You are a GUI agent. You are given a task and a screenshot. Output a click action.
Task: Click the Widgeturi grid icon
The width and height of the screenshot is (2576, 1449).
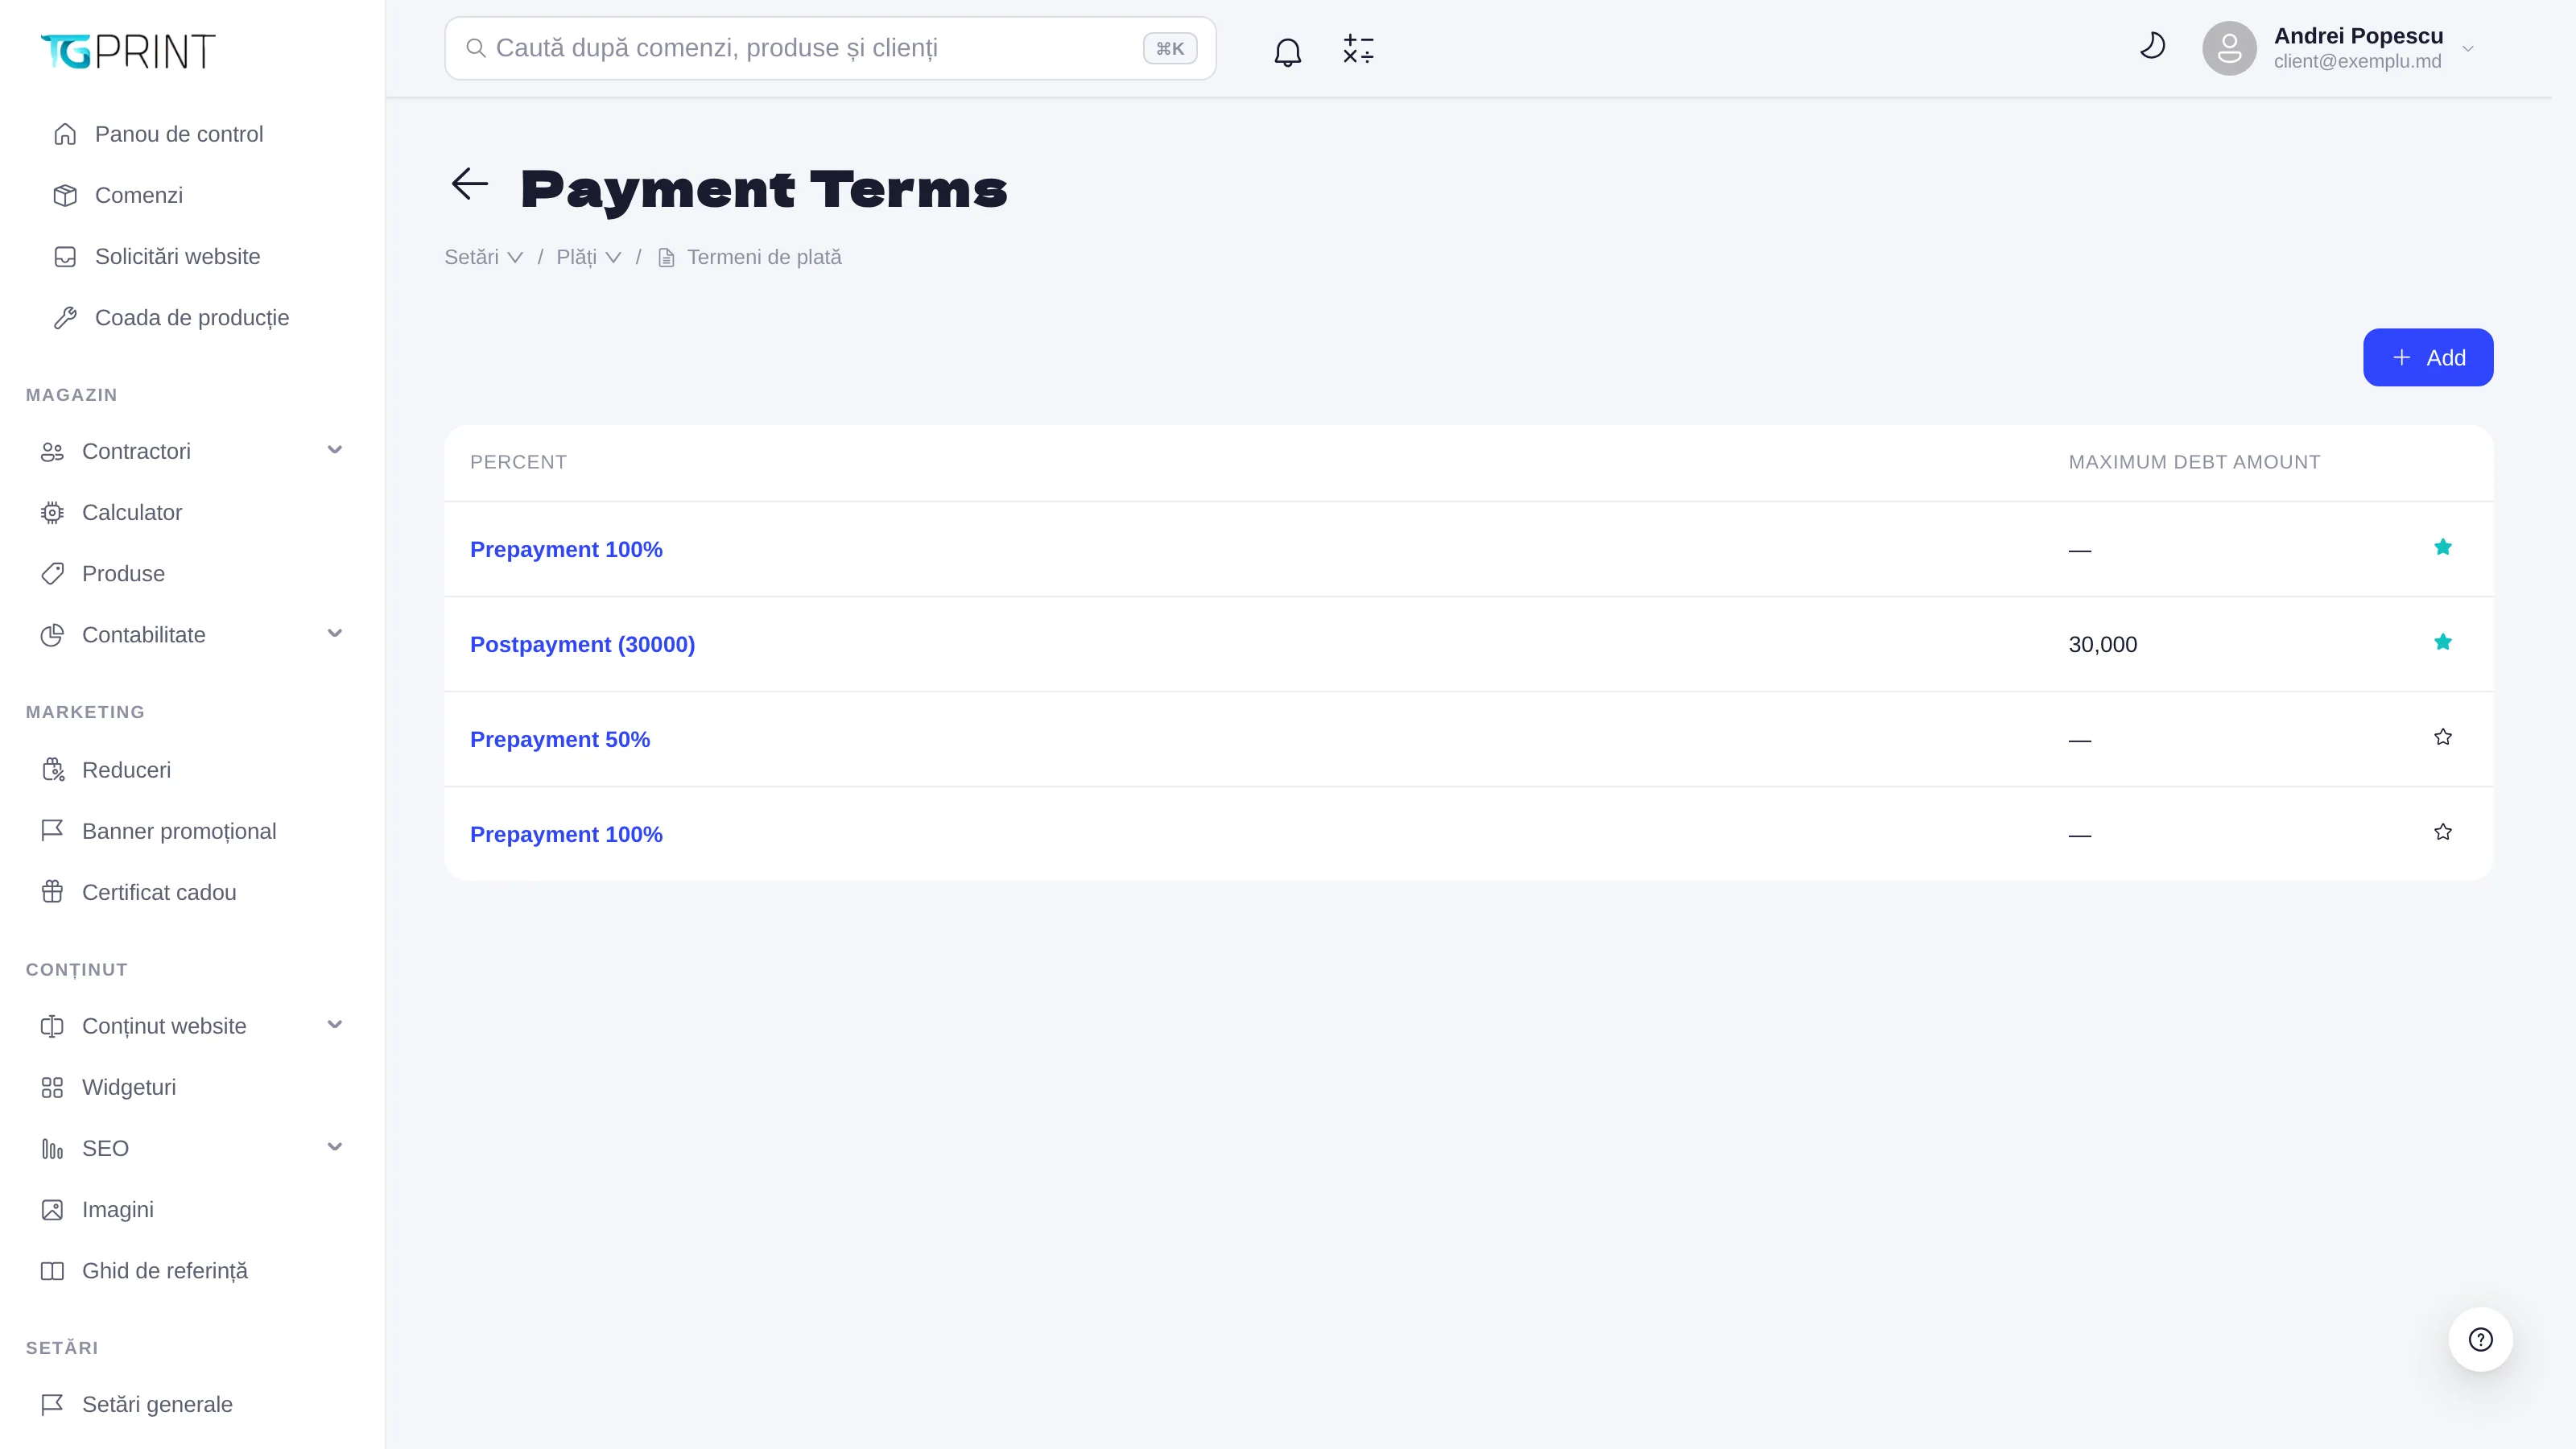[52, 1087]
